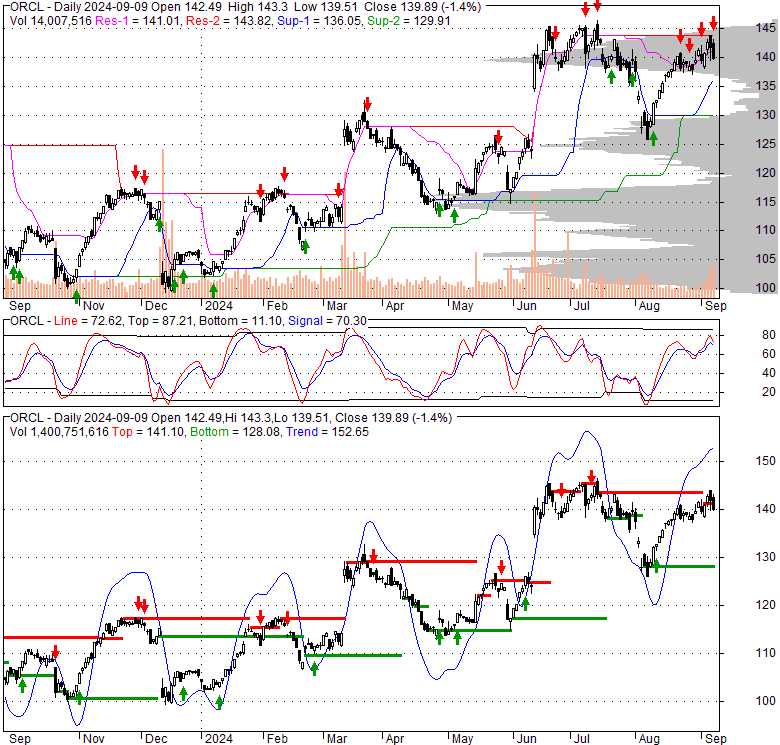Click the 'Aug' month label under bottom chart

(649, 739)
